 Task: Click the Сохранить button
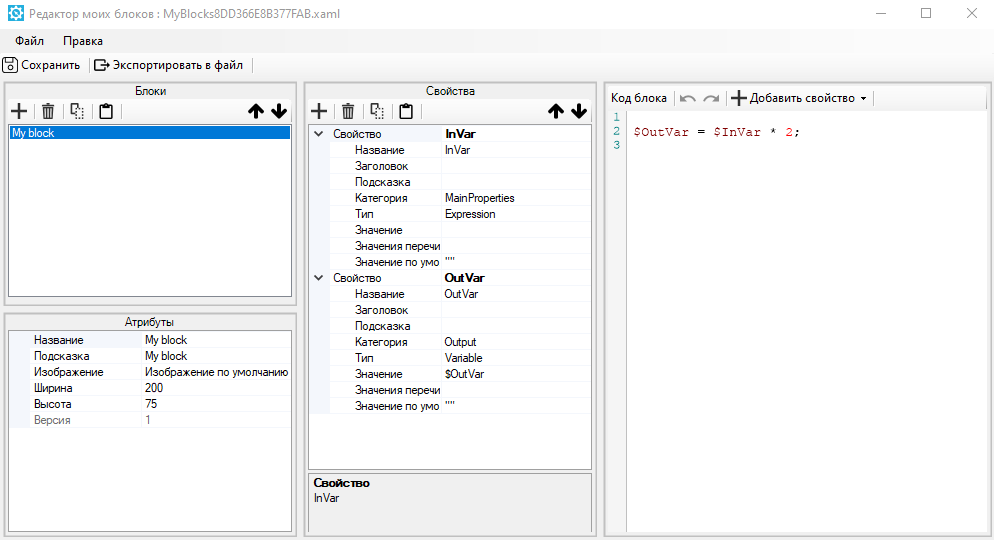coord(42,65)
